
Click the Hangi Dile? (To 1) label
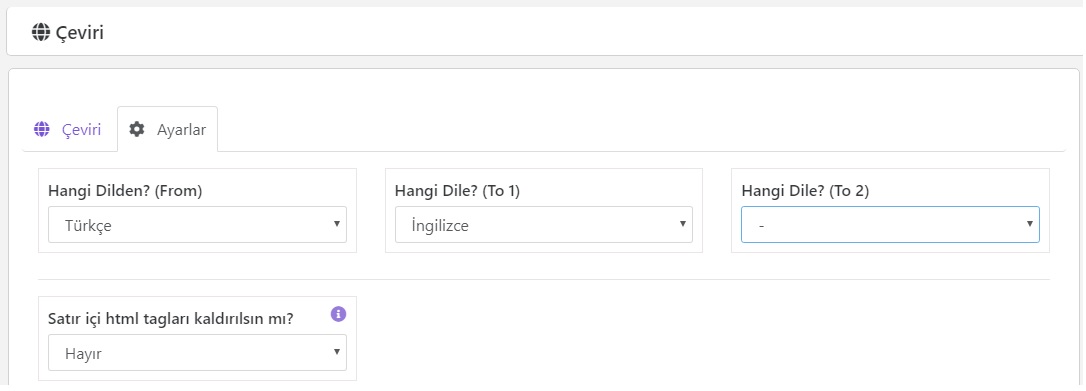[x=457, y=192]
